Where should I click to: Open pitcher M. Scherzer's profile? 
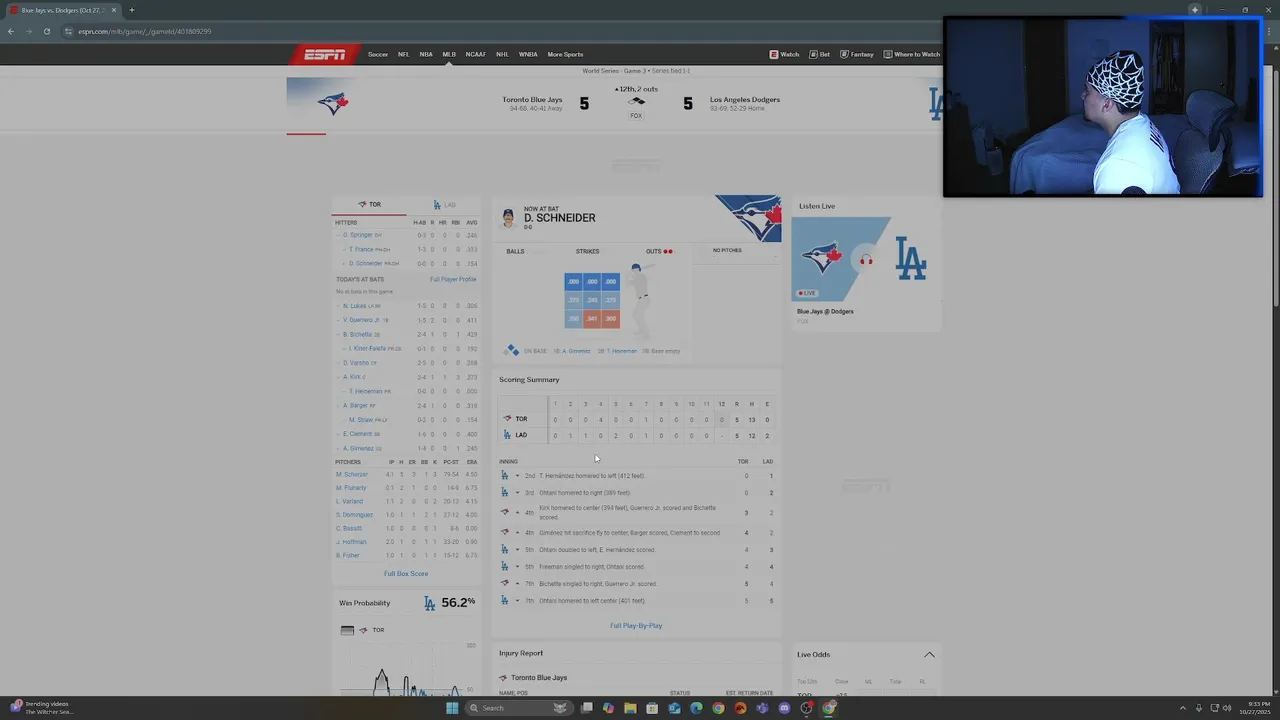(x=352, y=474)
